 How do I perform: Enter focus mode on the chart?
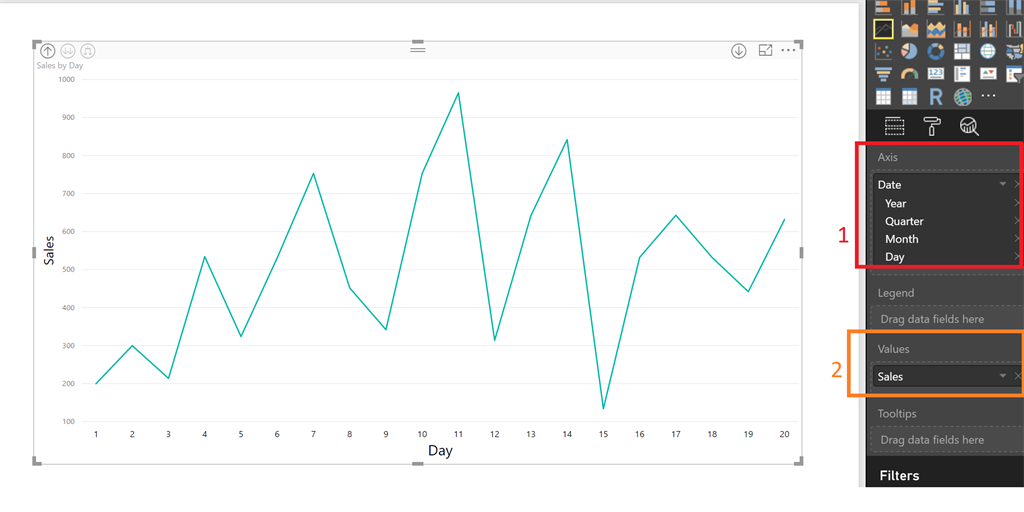click(x=765, y=50)
